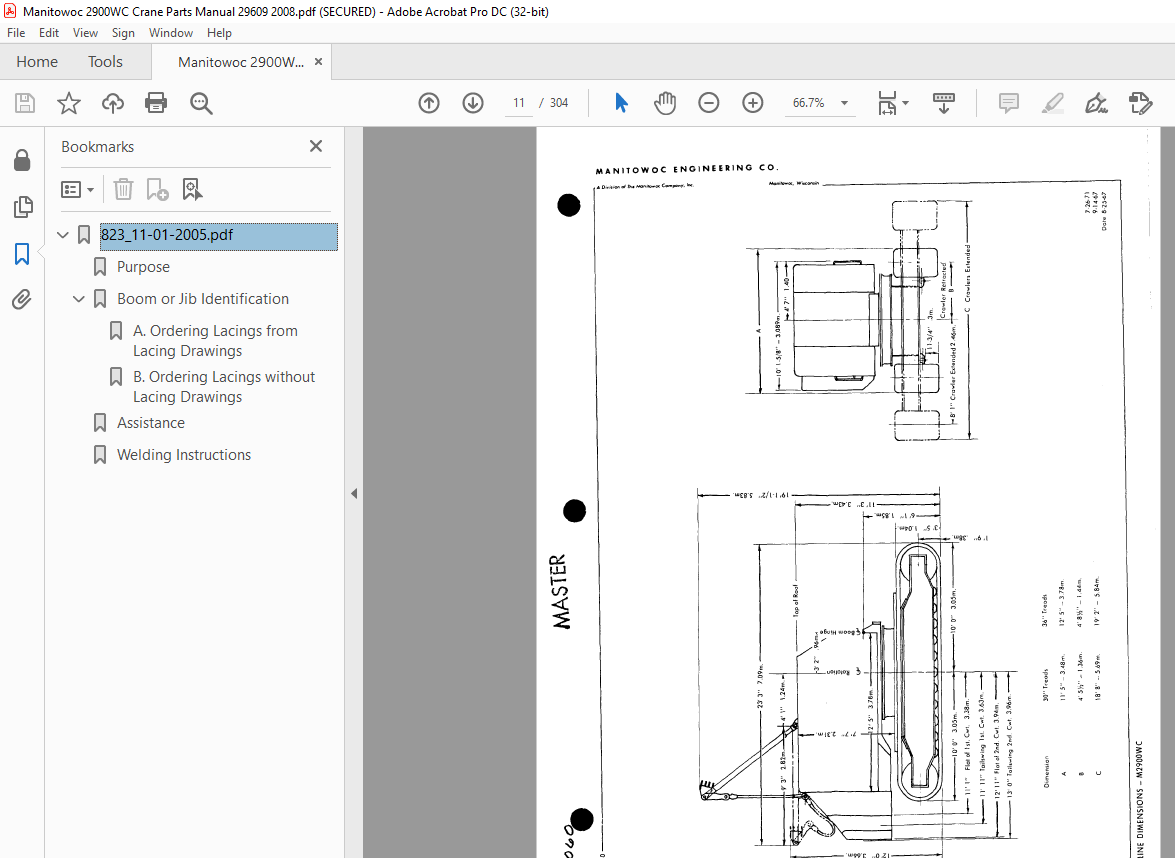
Task: Close the Bookmarks panel
Action: pyautogui.click(x=315, y=146)
